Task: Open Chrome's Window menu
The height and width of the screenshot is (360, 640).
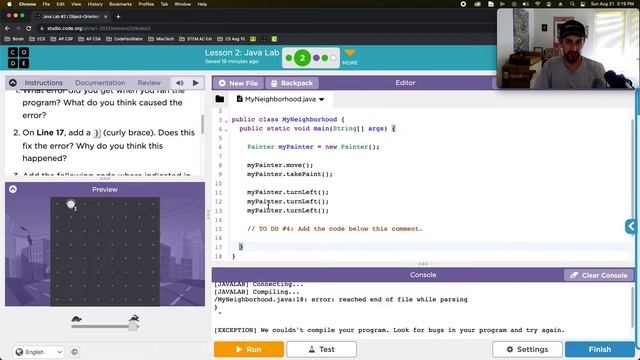Action: pos(182,4)
